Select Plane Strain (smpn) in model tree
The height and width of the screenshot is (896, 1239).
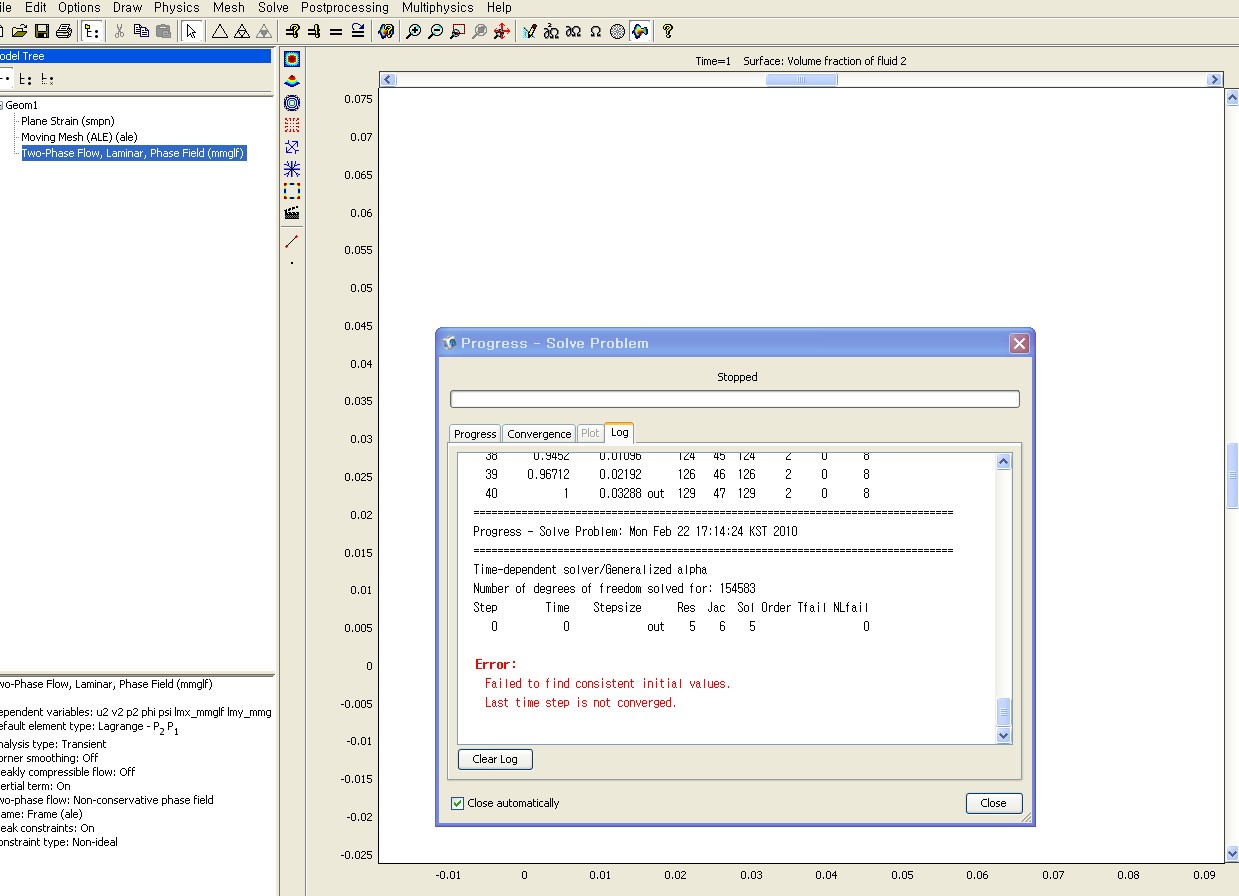pyautogui.click(x=69, y=121)
